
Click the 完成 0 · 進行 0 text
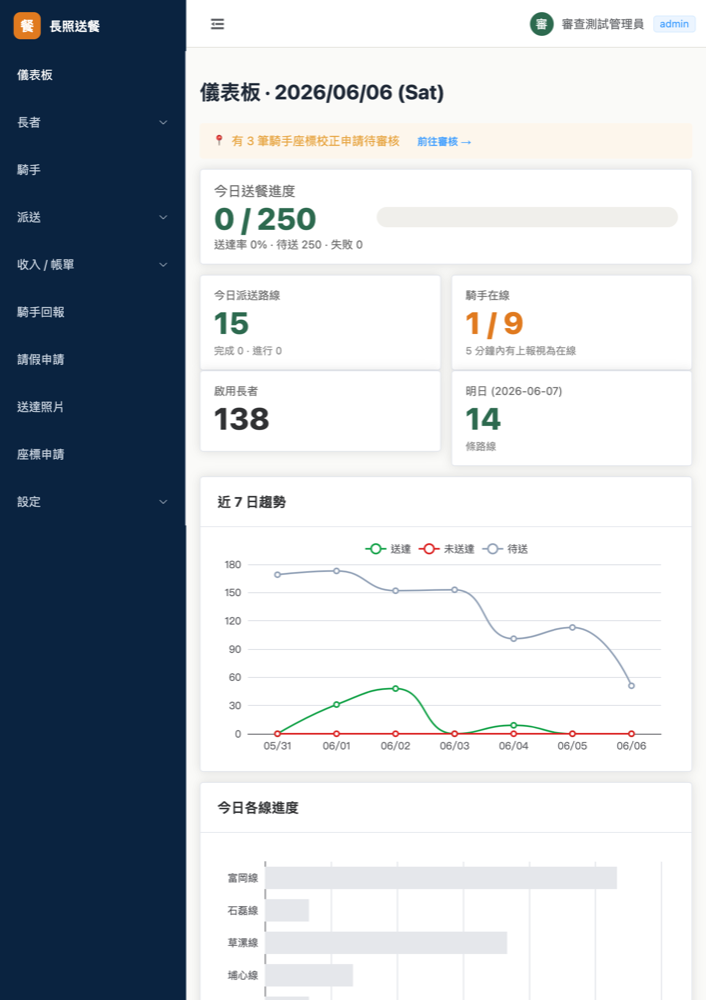tap(248, 351)
